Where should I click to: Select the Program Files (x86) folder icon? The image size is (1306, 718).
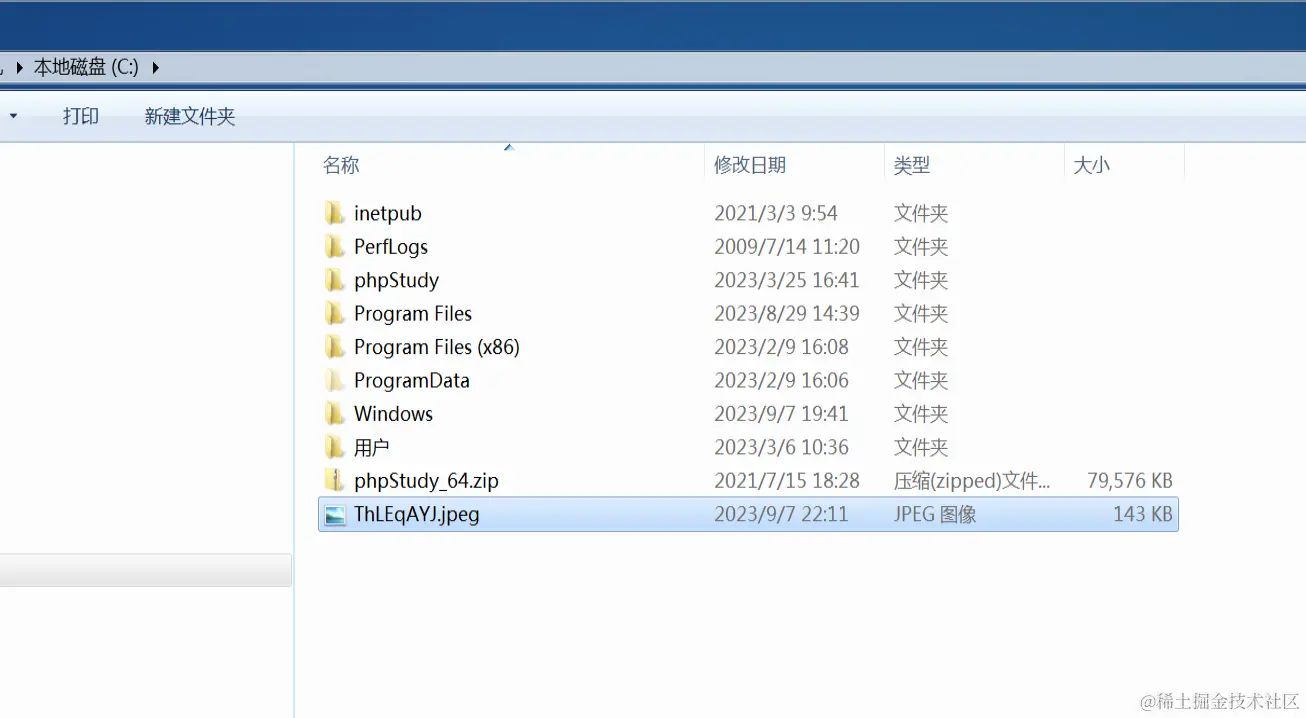335,347
